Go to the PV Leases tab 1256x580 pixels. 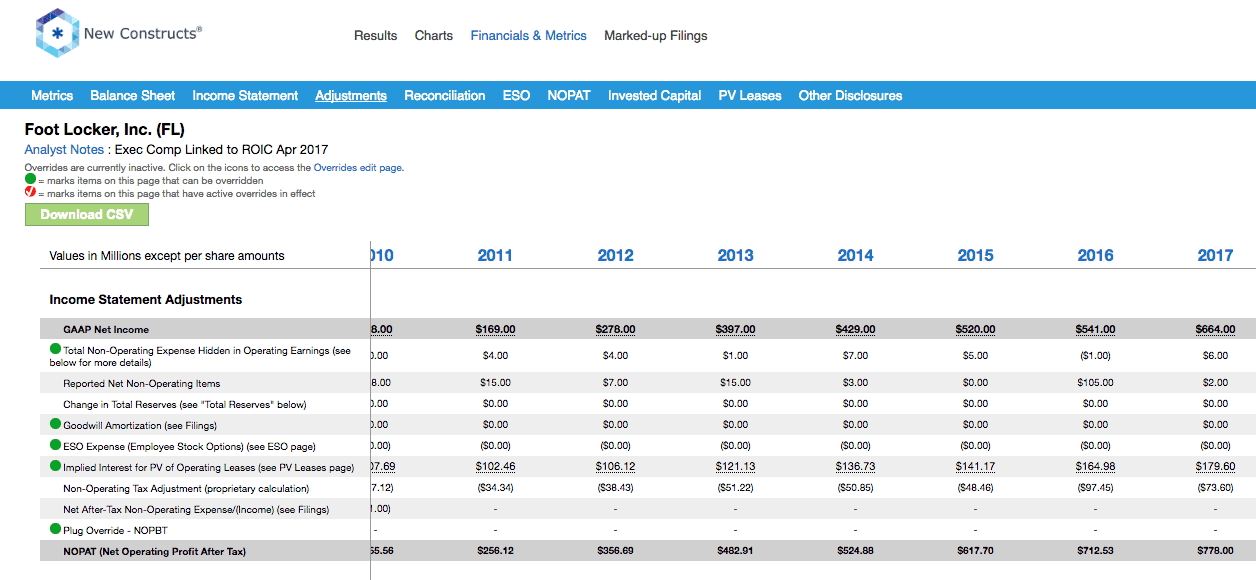click(x=750, y=96)
